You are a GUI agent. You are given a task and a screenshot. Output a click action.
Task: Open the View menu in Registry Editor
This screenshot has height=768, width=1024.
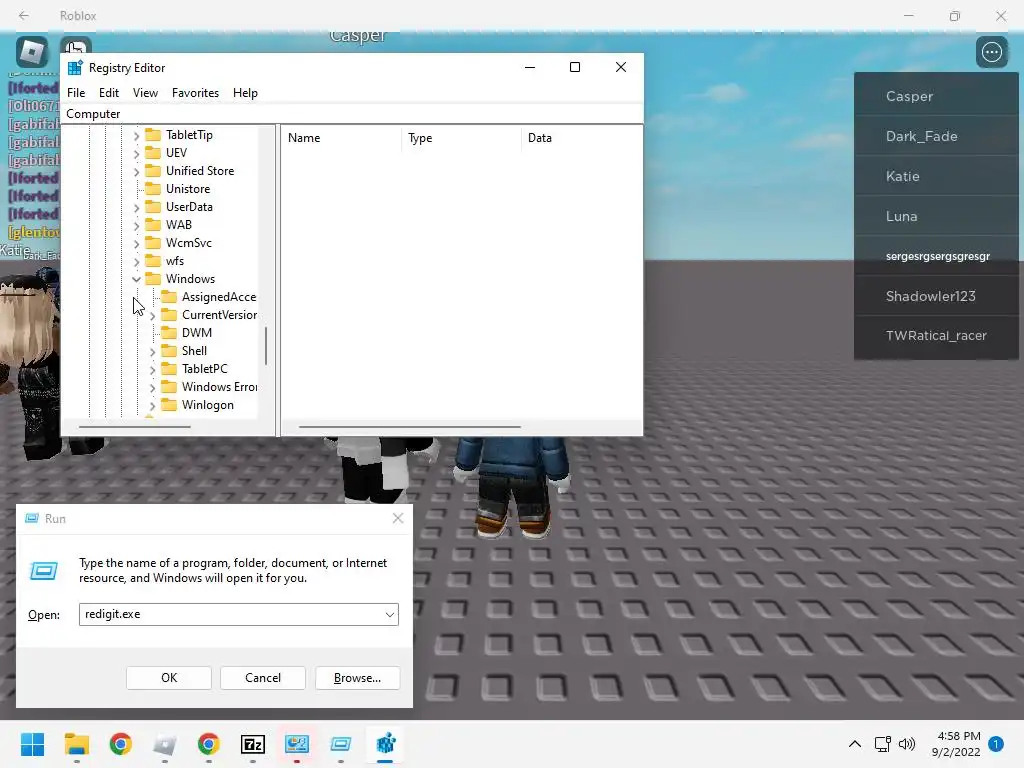tap(146, 93)
